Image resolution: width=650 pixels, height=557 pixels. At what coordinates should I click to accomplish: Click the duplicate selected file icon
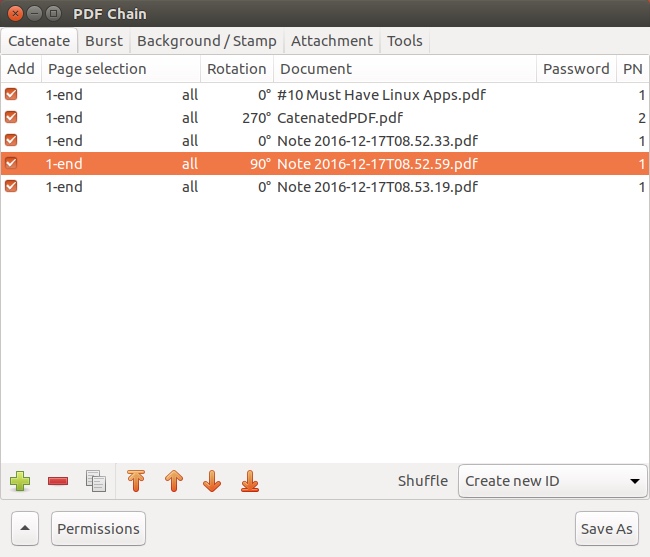[x=96, y=481]
